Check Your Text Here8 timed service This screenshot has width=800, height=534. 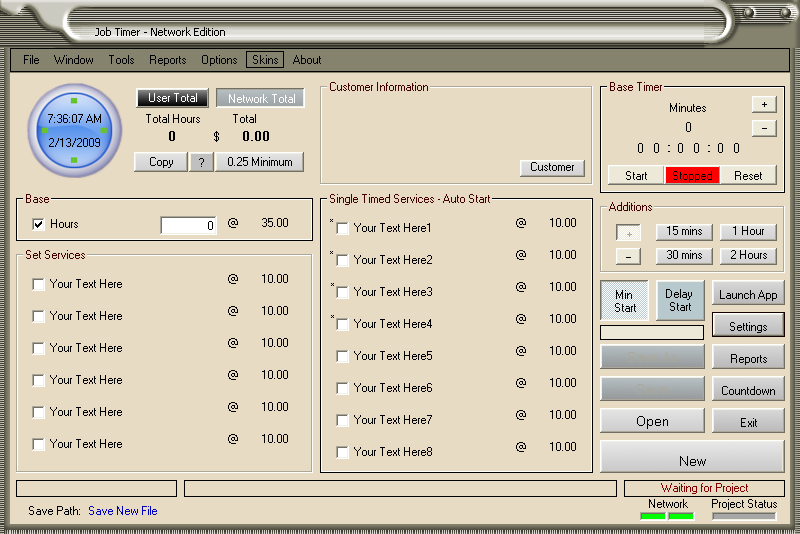342,453
